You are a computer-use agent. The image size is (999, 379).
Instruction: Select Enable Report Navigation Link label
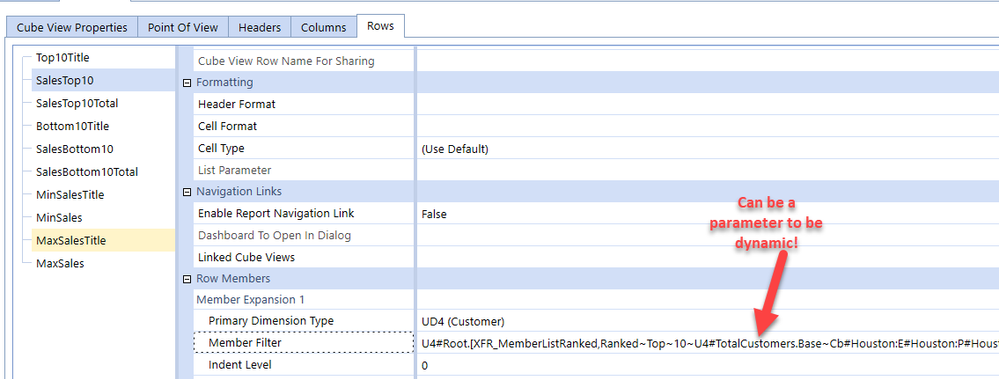(276, 213)
